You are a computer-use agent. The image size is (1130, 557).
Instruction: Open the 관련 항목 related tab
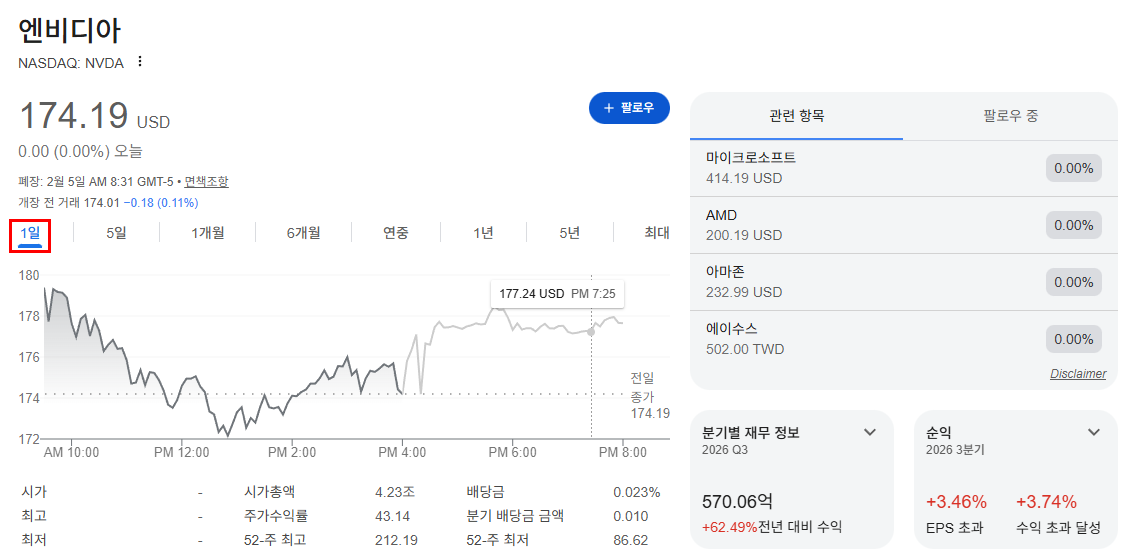pyautogui.click(x=796, y=115)
